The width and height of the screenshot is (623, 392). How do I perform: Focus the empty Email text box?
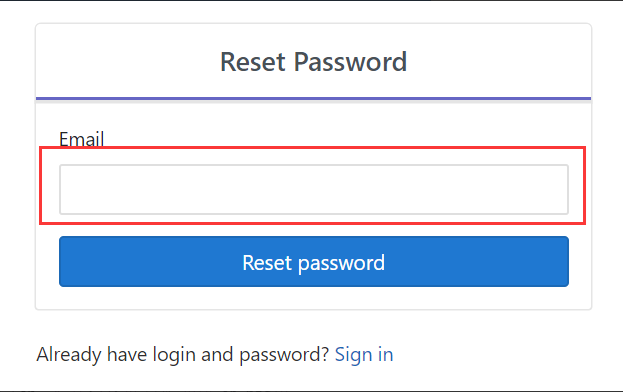pos(314,189)
